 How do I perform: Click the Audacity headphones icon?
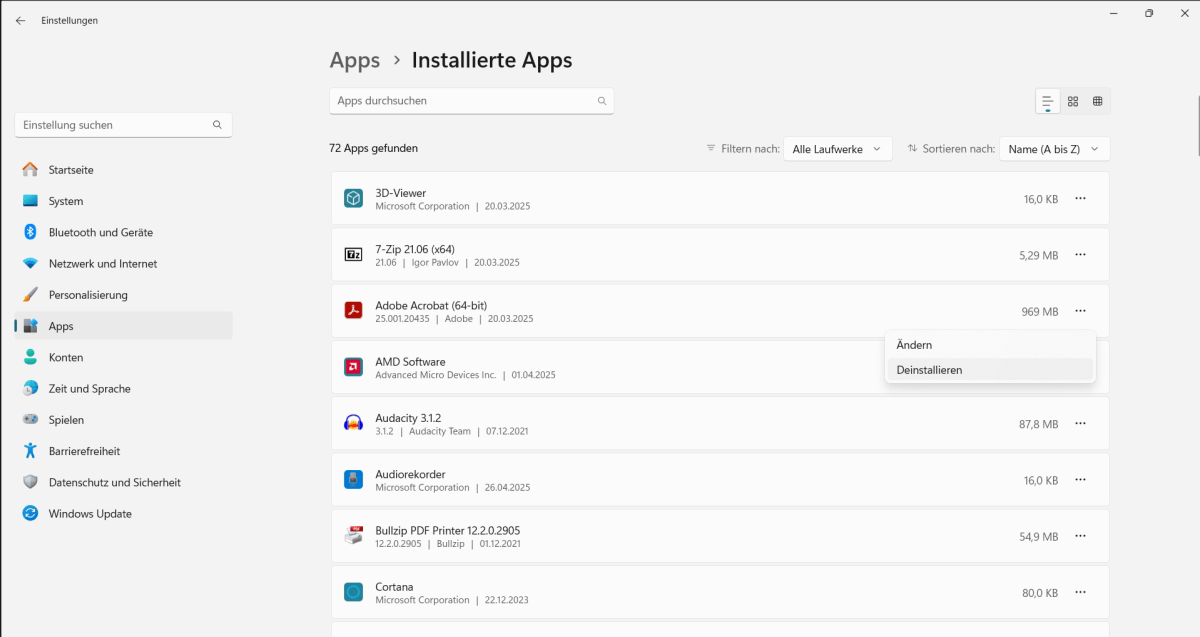coord(353,423)
